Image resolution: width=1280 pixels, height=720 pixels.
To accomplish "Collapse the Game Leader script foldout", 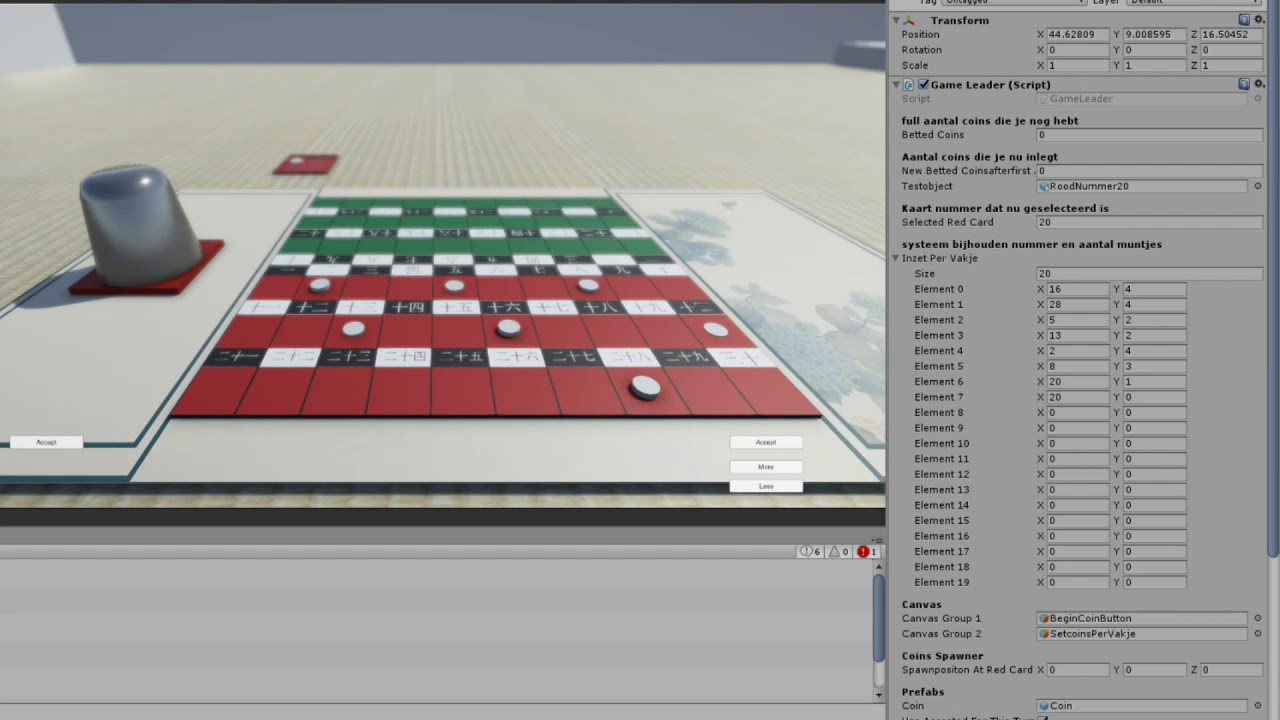I will 896,85.
